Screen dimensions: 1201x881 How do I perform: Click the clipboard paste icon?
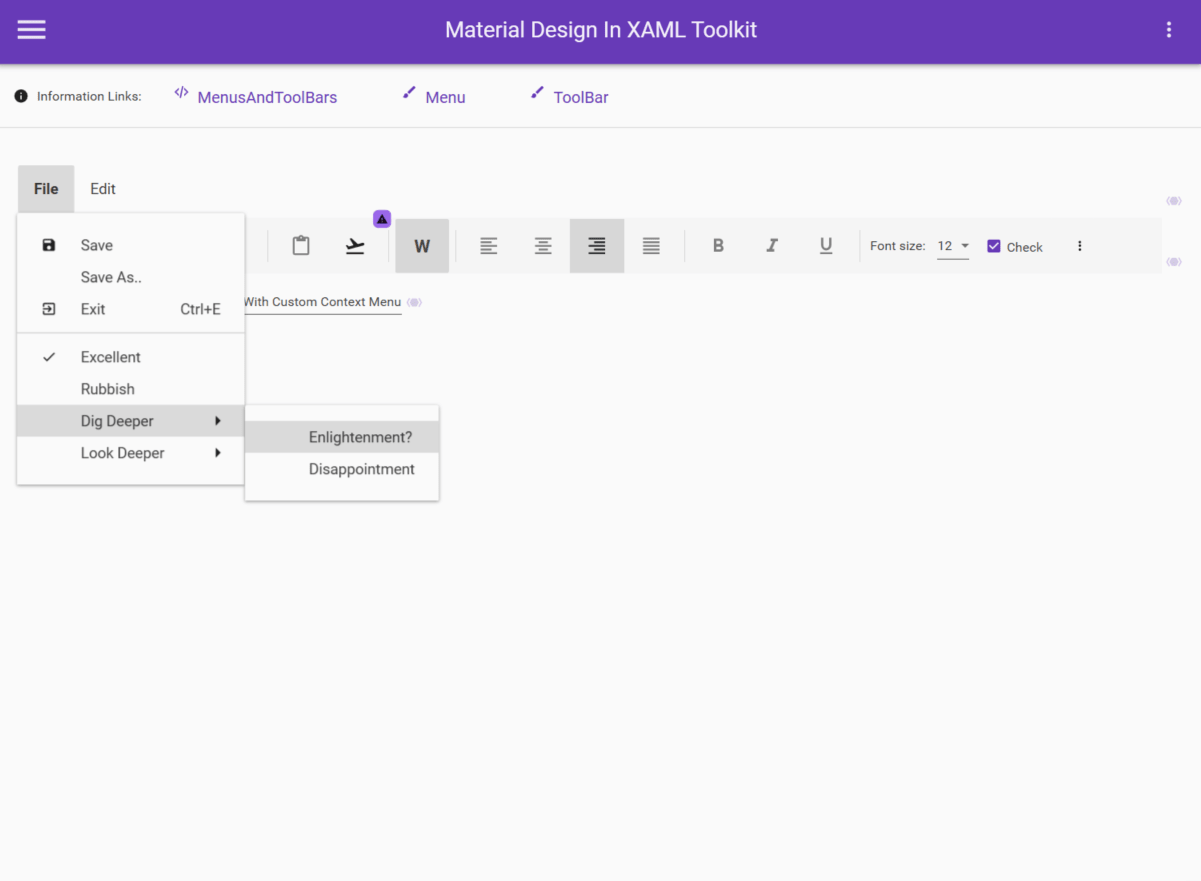(x=301, y=245)
